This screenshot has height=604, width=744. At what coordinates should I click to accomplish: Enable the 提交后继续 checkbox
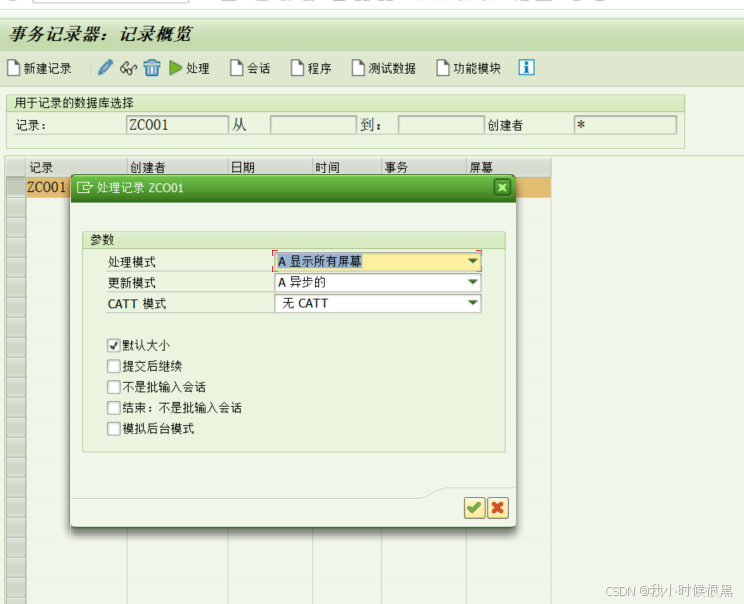113,366
